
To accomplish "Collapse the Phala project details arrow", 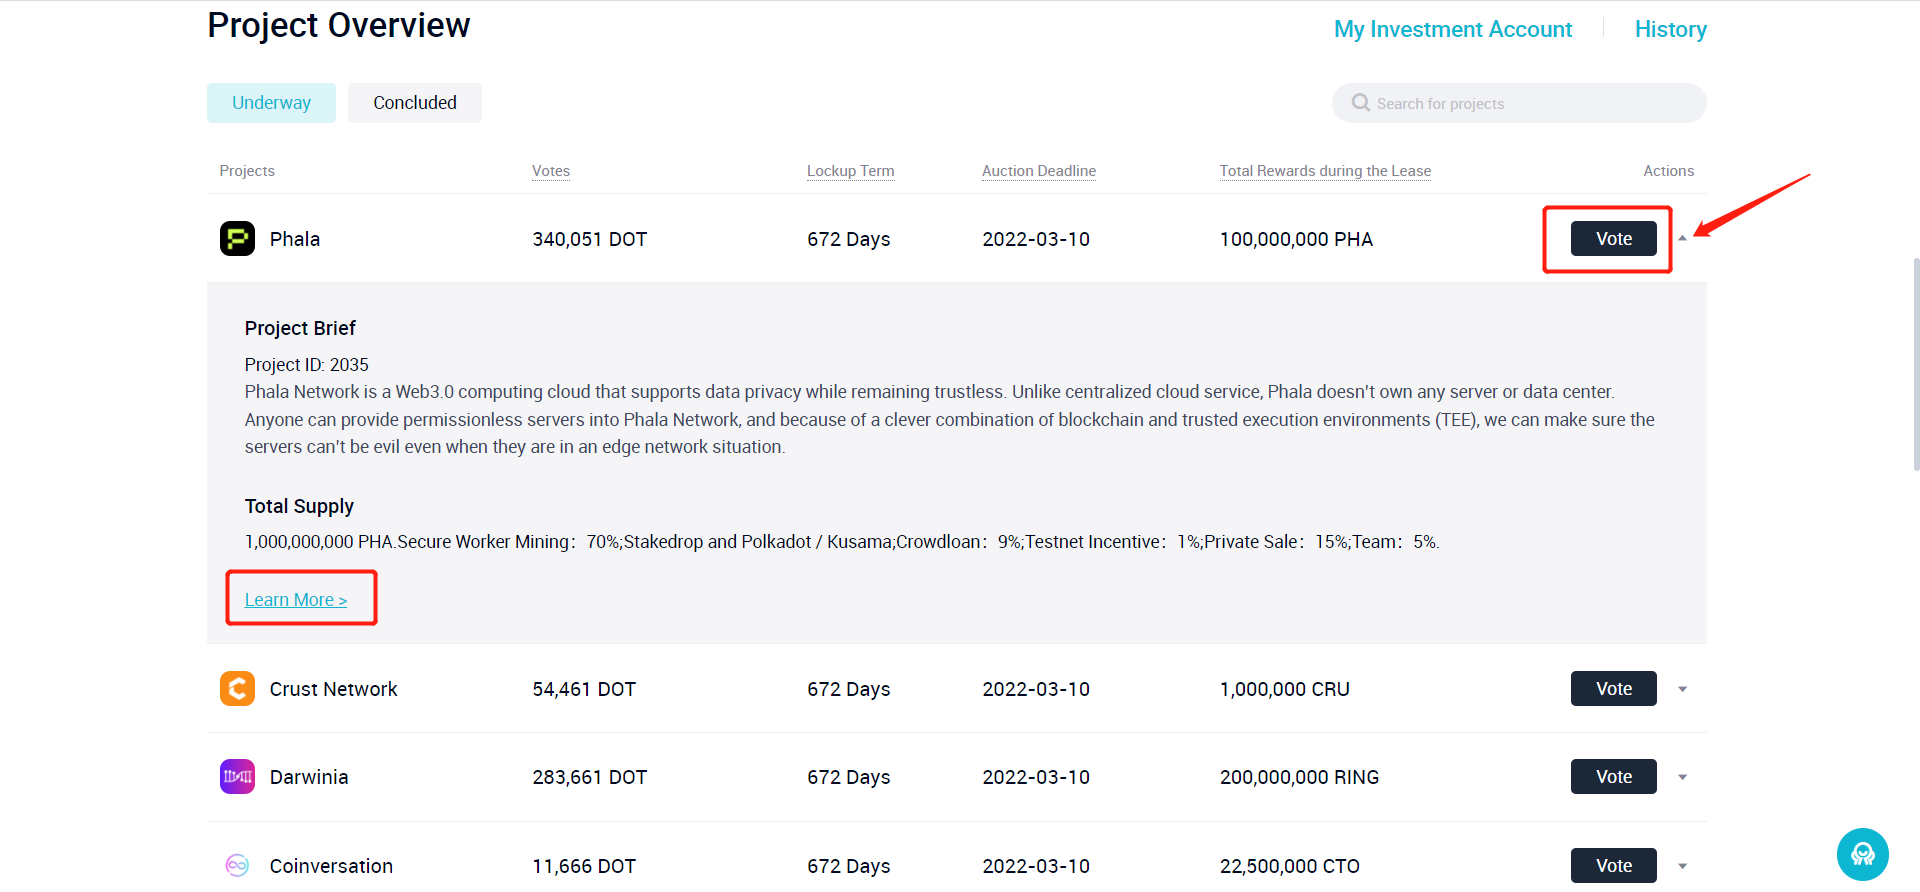I will (x=1682, y=238).
